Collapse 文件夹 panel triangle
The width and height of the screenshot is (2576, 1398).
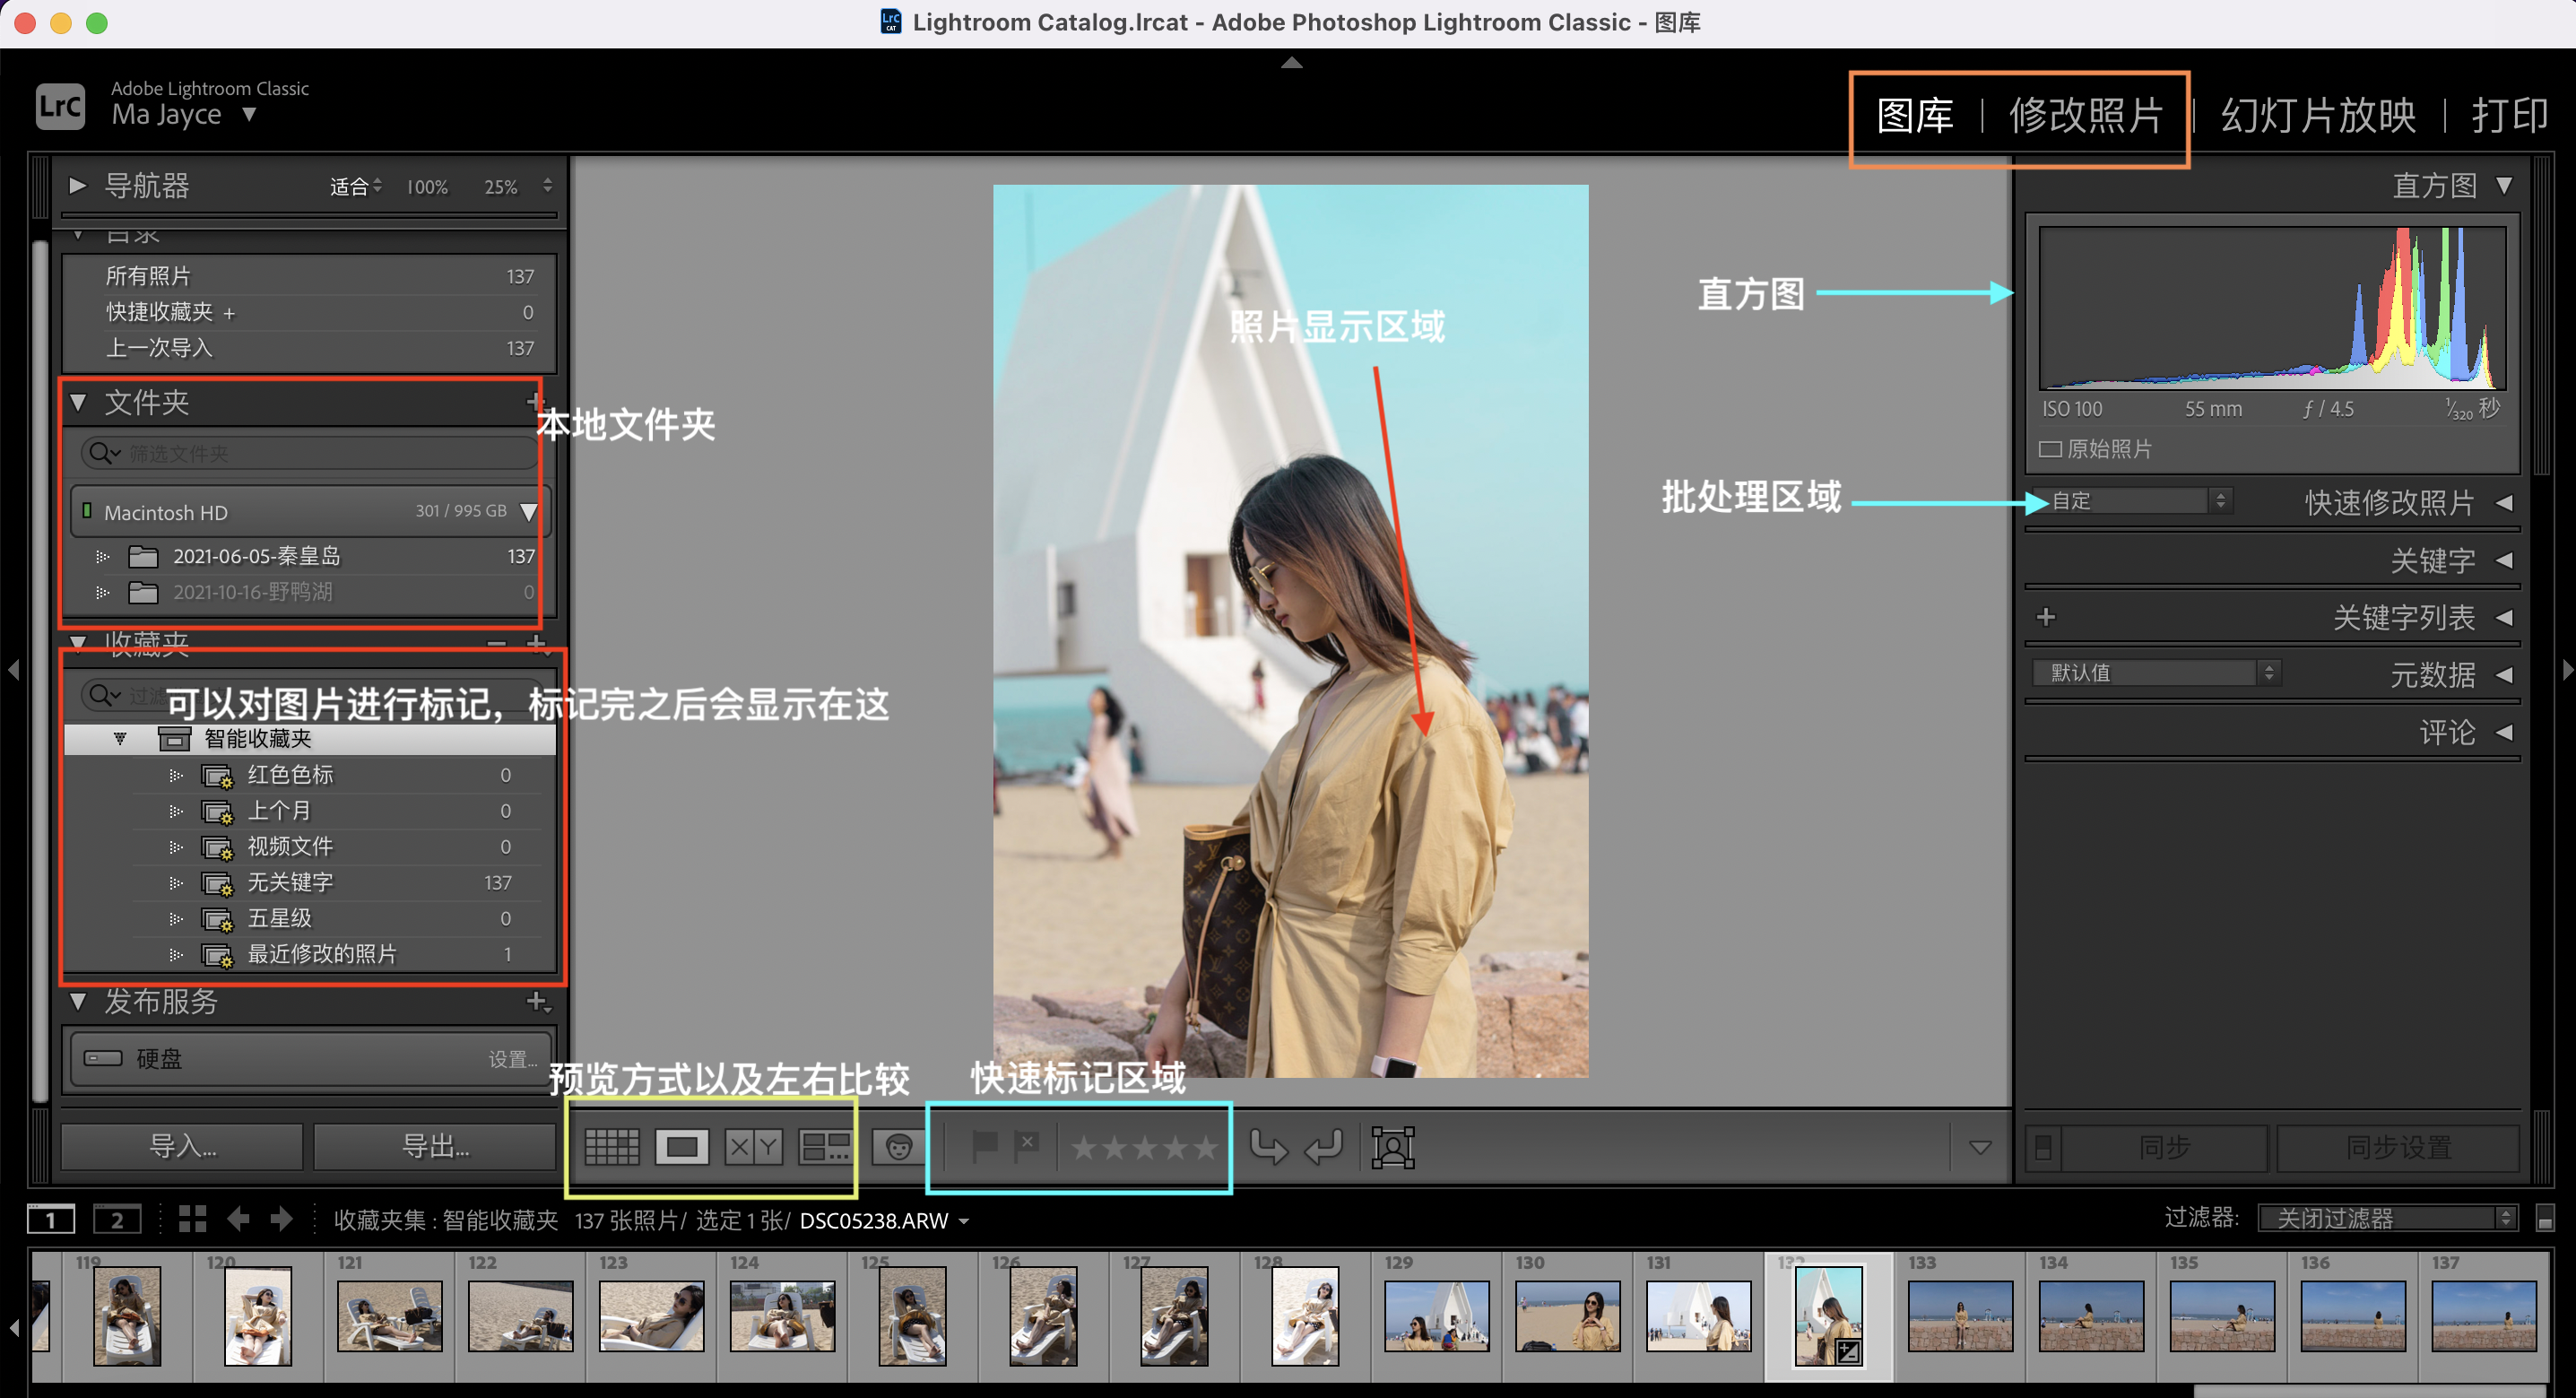point(77,402)
